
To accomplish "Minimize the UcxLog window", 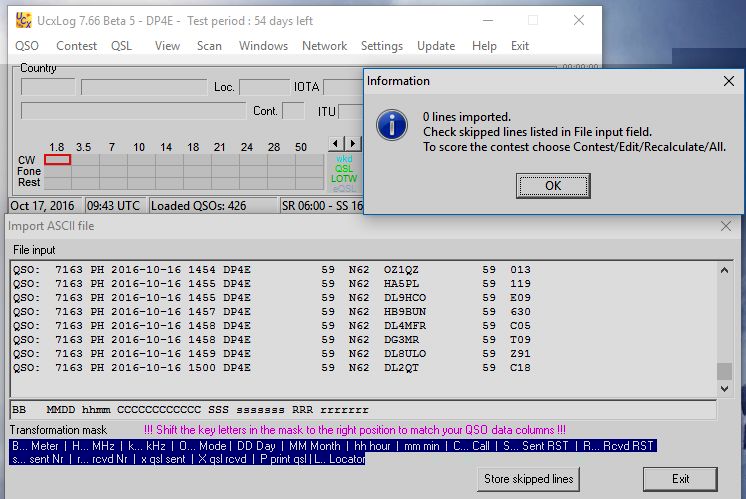I will 488,20.
